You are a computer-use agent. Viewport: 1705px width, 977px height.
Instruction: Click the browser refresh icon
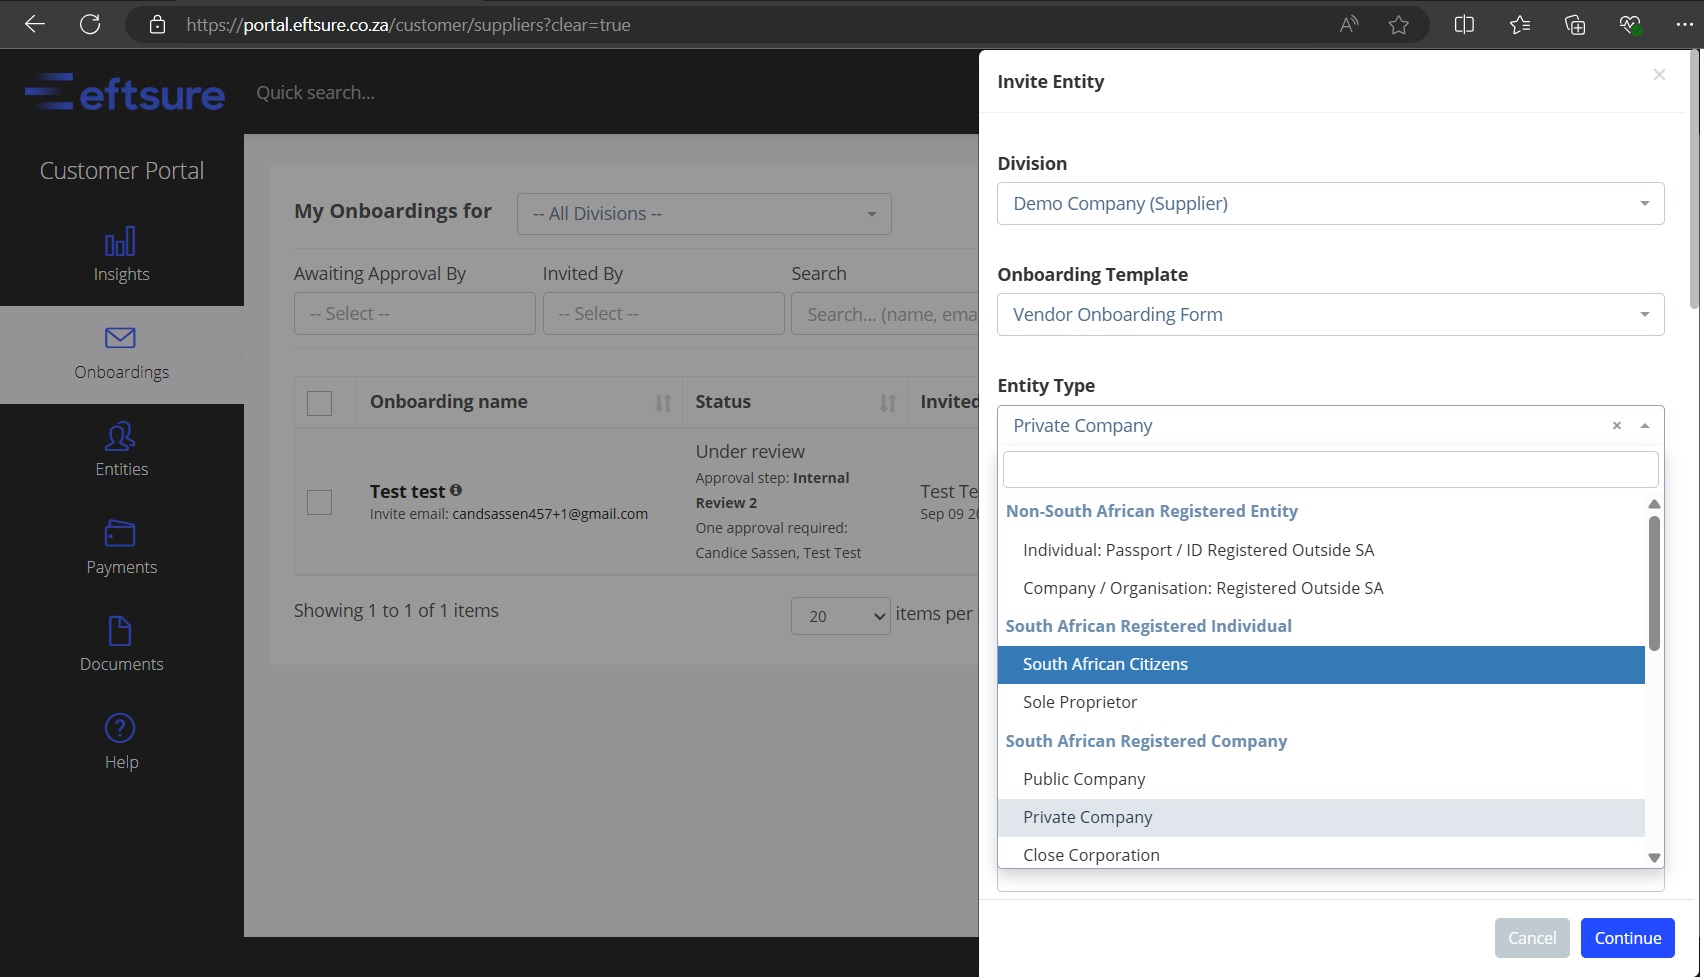point(90,24)
